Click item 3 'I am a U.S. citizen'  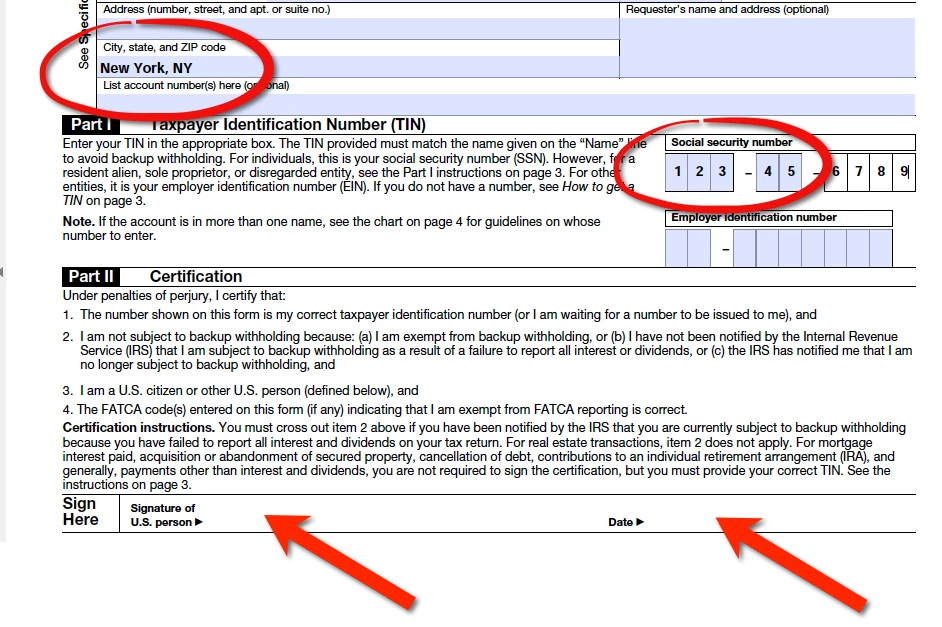click(240, 390)
